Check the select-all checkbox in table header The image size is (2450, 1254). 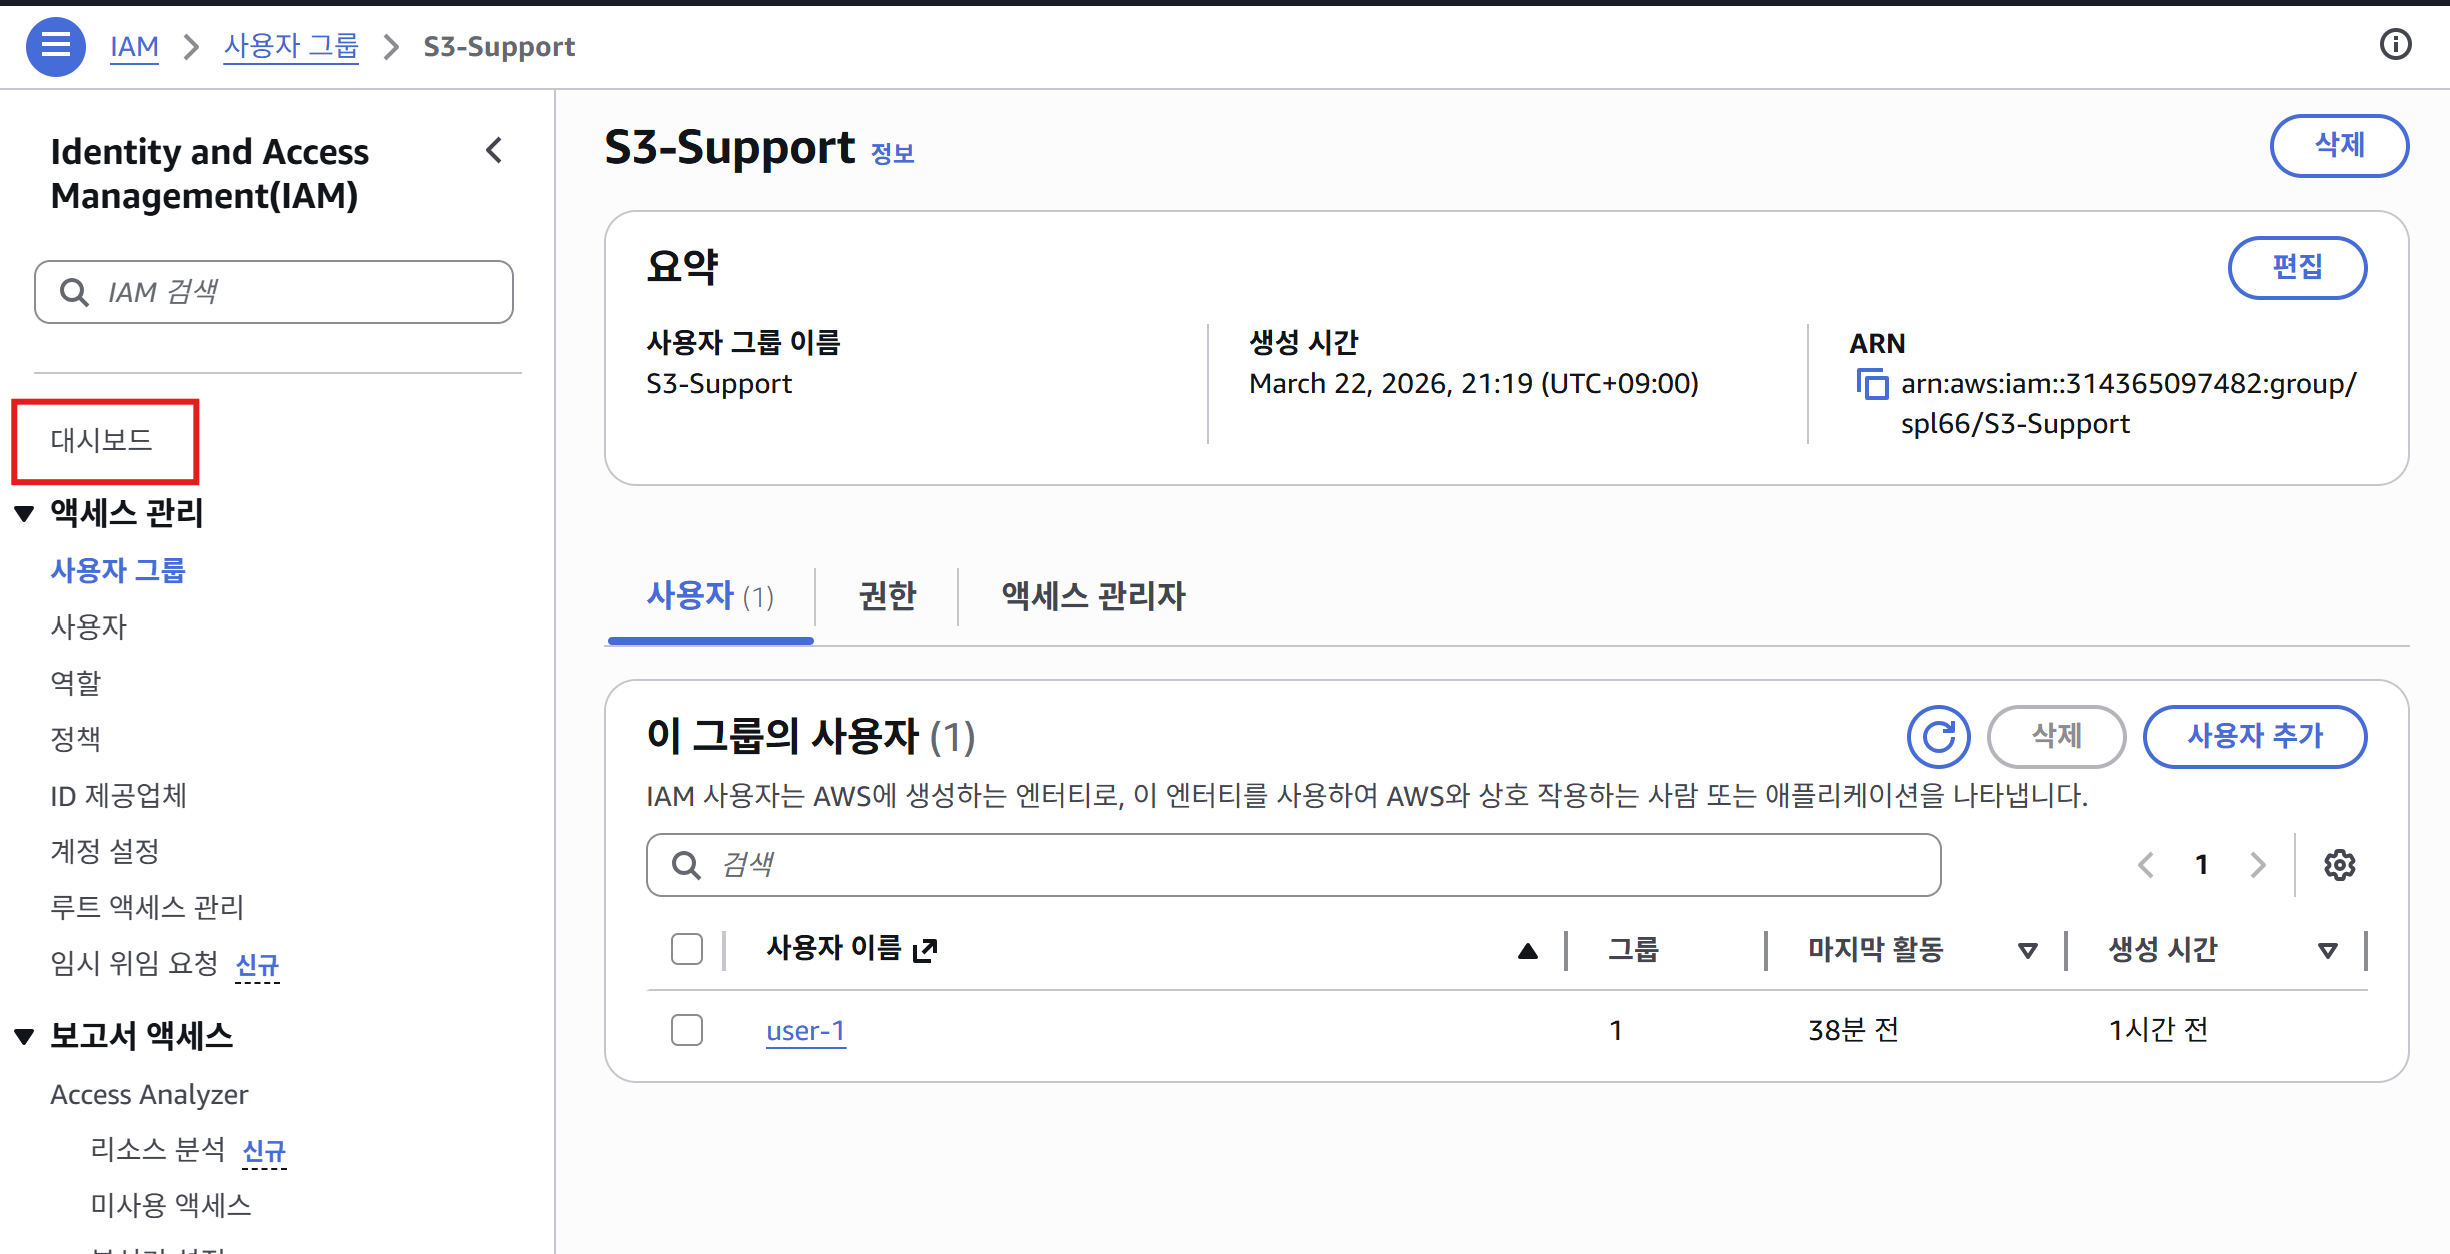pos(687,949)
